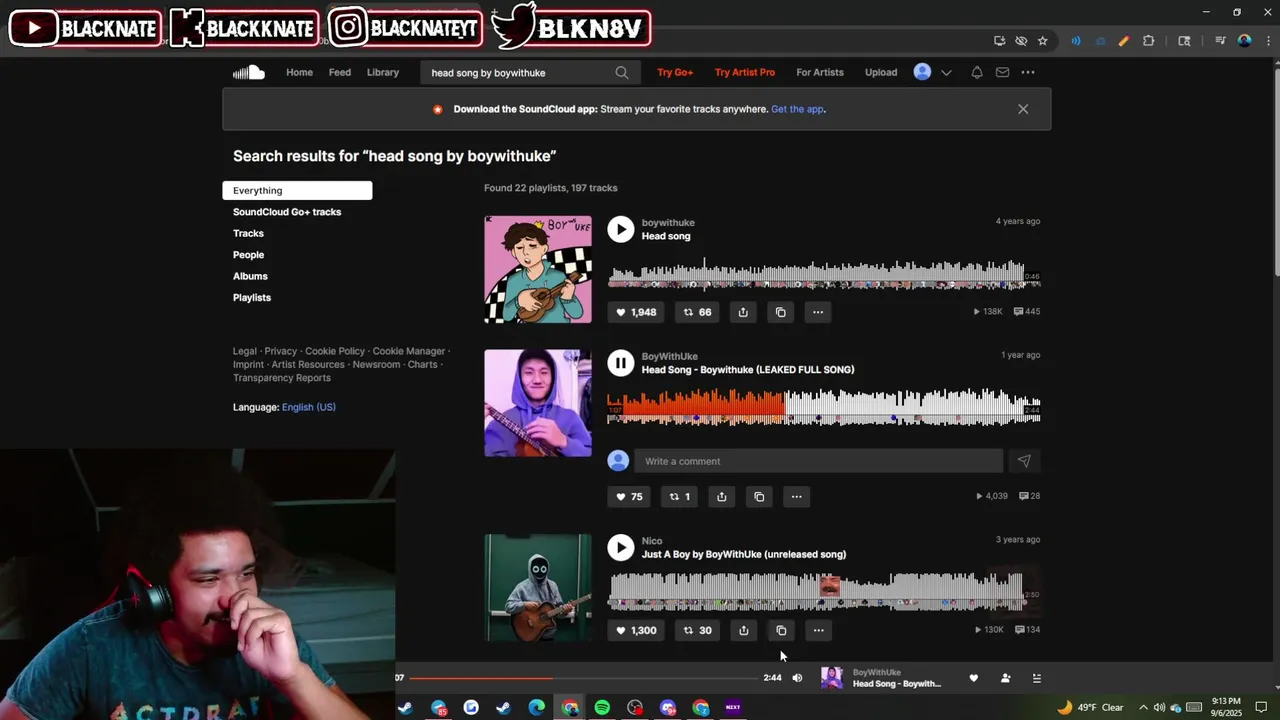Copy link for the 'Just A Boy' track
The width and height of the screenshot is (1280, 720).
coord(781,630)
